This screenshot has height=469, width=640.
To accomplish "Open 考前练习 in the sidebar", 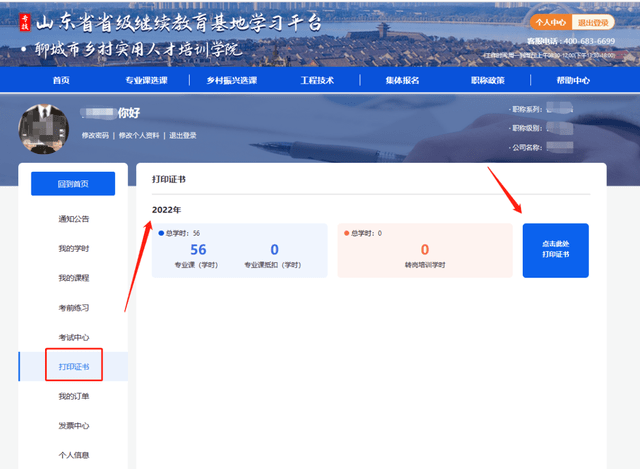I will coord(73,308).
